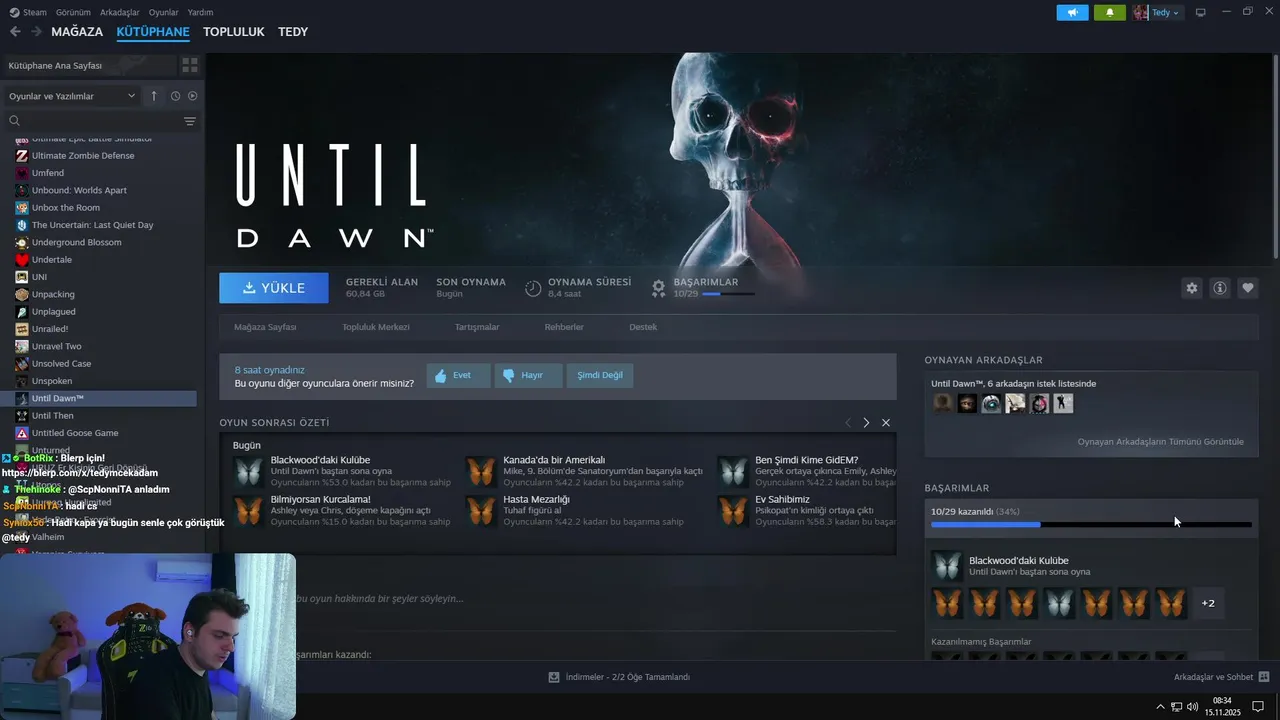Click Hasta Mezarlığı achievement icon
The height and width of the screenshot is (720, 1280).
click(x=481, y=510)
